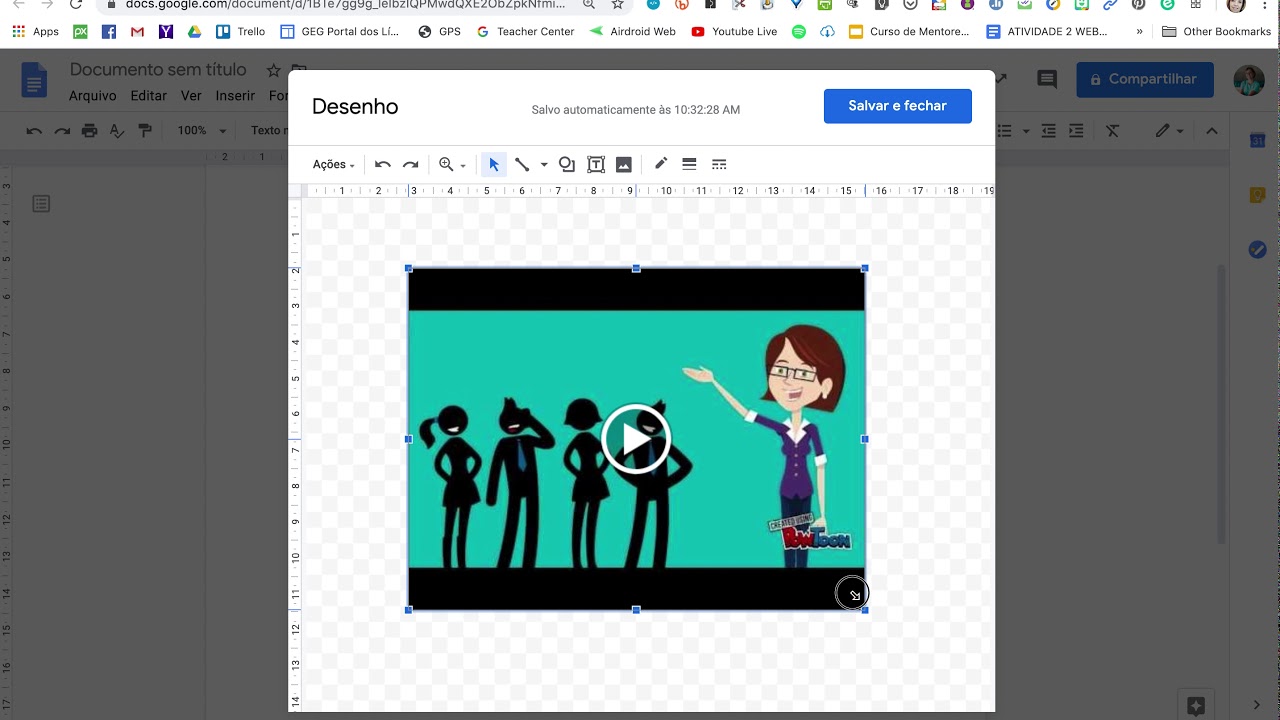
Task: Open the Apps bookmark
Action: click(x=35, y=32)
